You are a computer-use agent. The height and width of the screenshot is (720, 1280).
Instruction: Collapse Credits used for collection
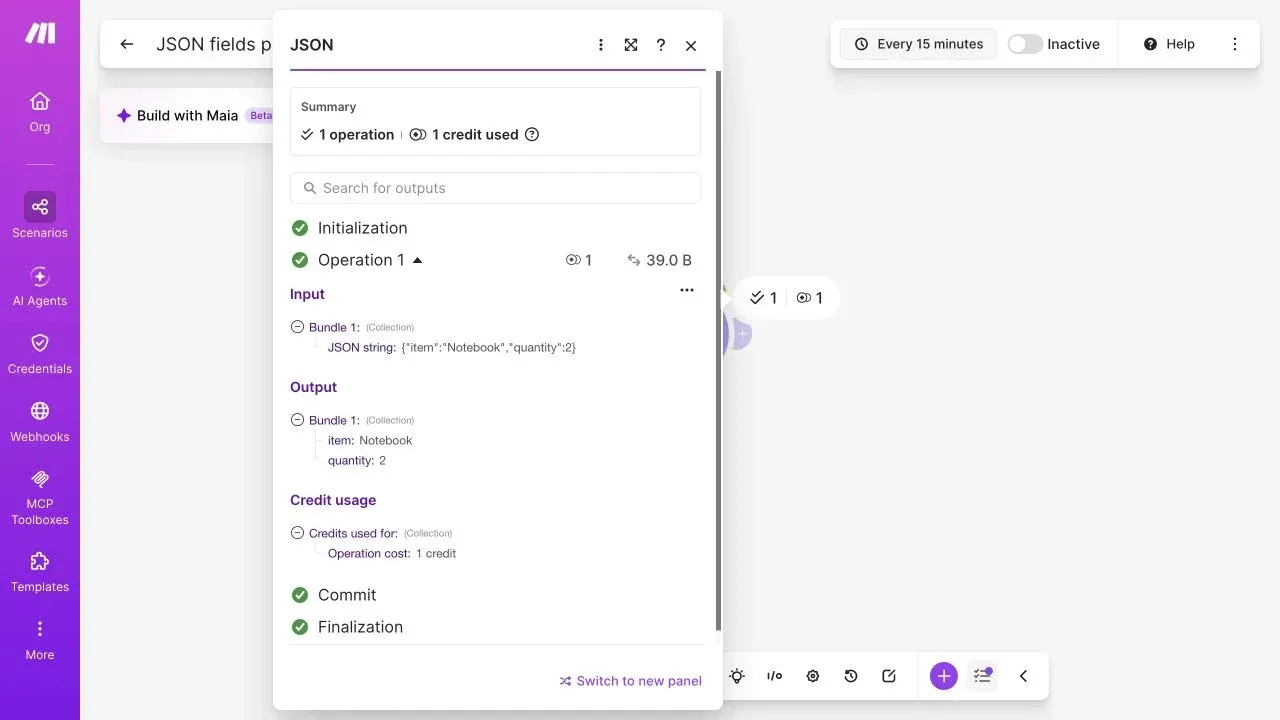tap(297, 533)
